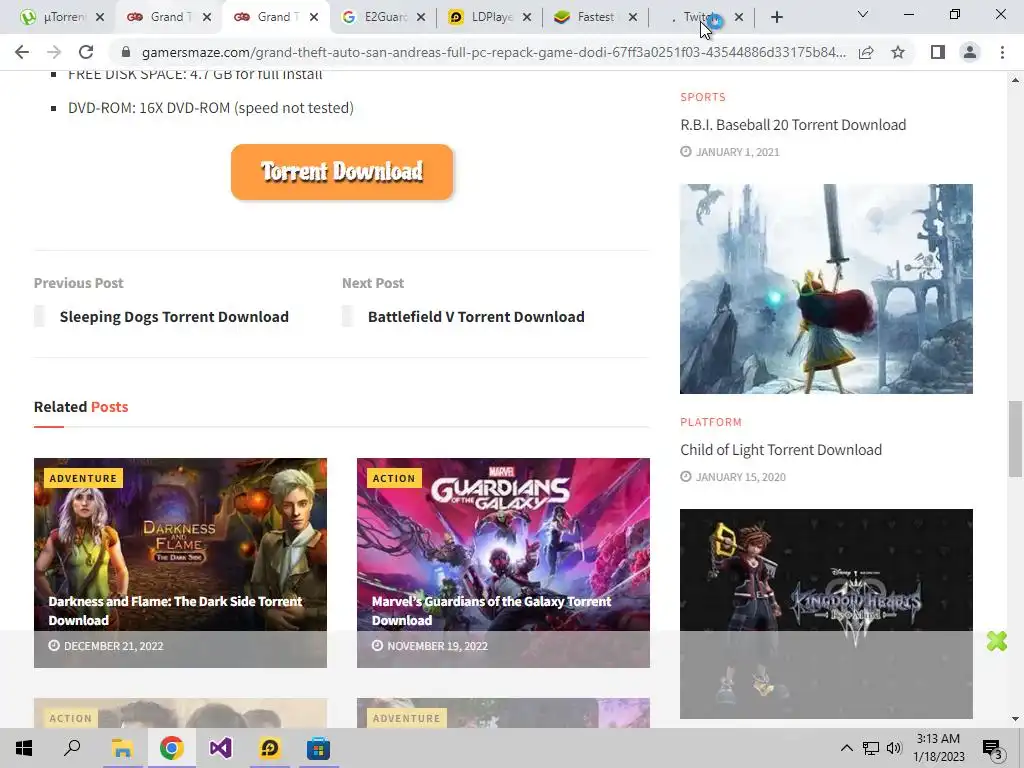Open Windows taskbar search
The width and height of the screenshot is (1024, 768).
(x=72, y=748)
